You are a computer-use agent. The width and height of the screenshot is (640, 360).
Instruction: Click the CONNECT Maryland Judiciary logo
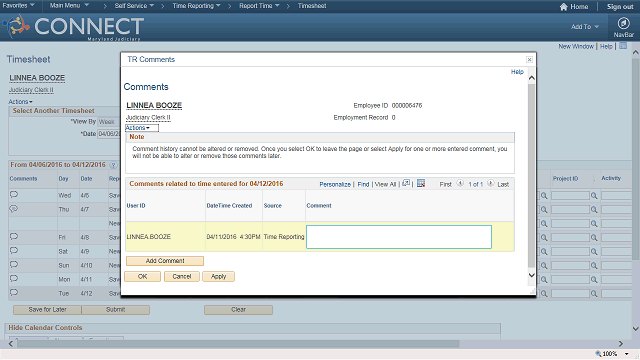[73, 27]
